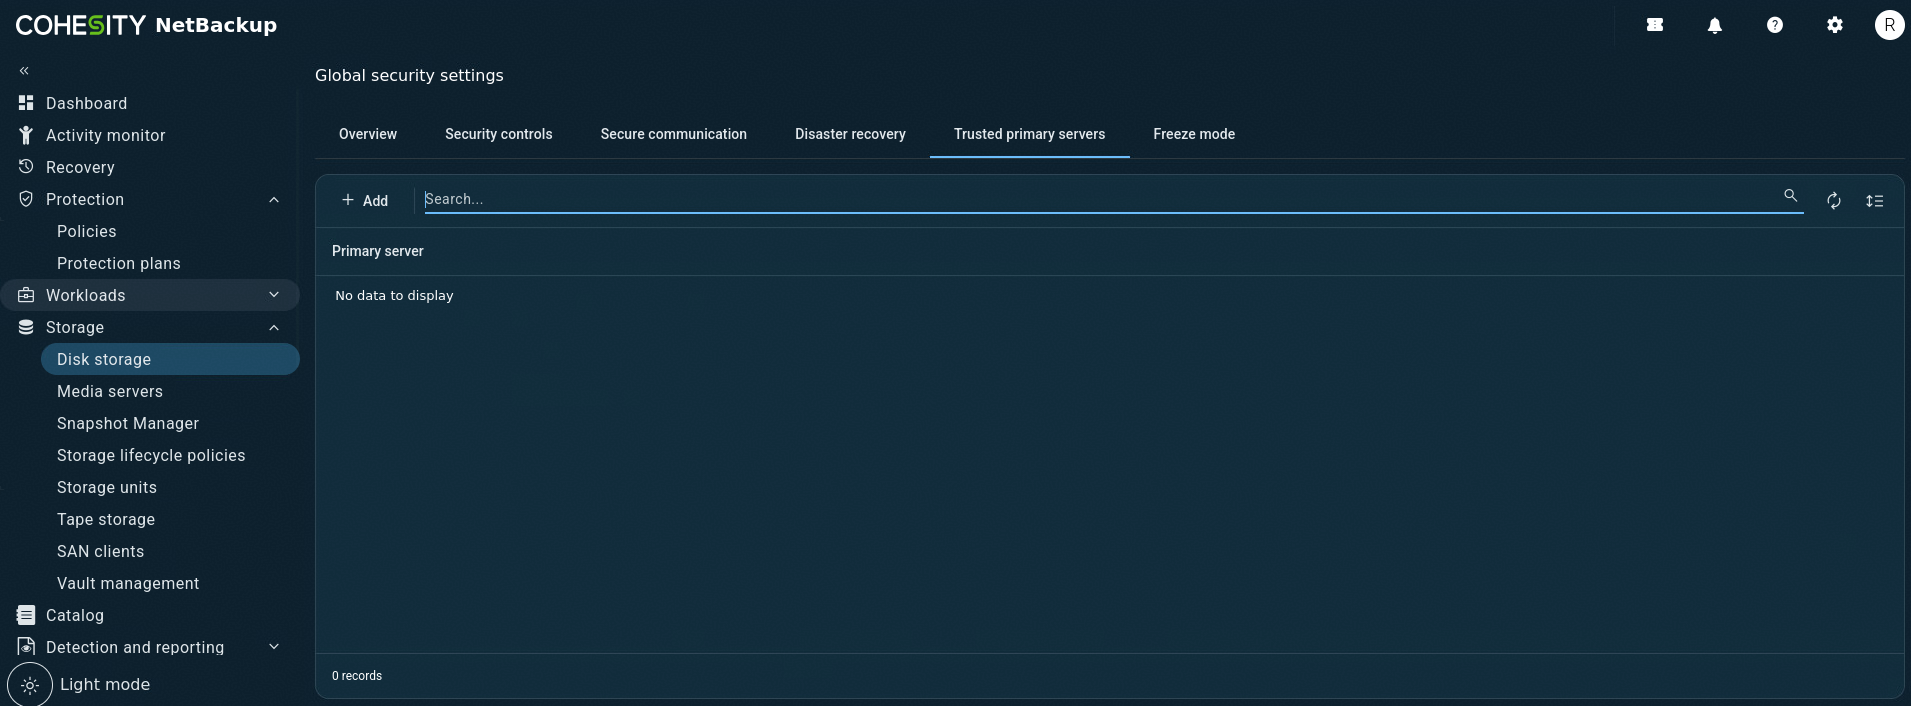The image size is (1911, 706).
Task: Click the Activity monitor icon
Action: click(26, 135)
